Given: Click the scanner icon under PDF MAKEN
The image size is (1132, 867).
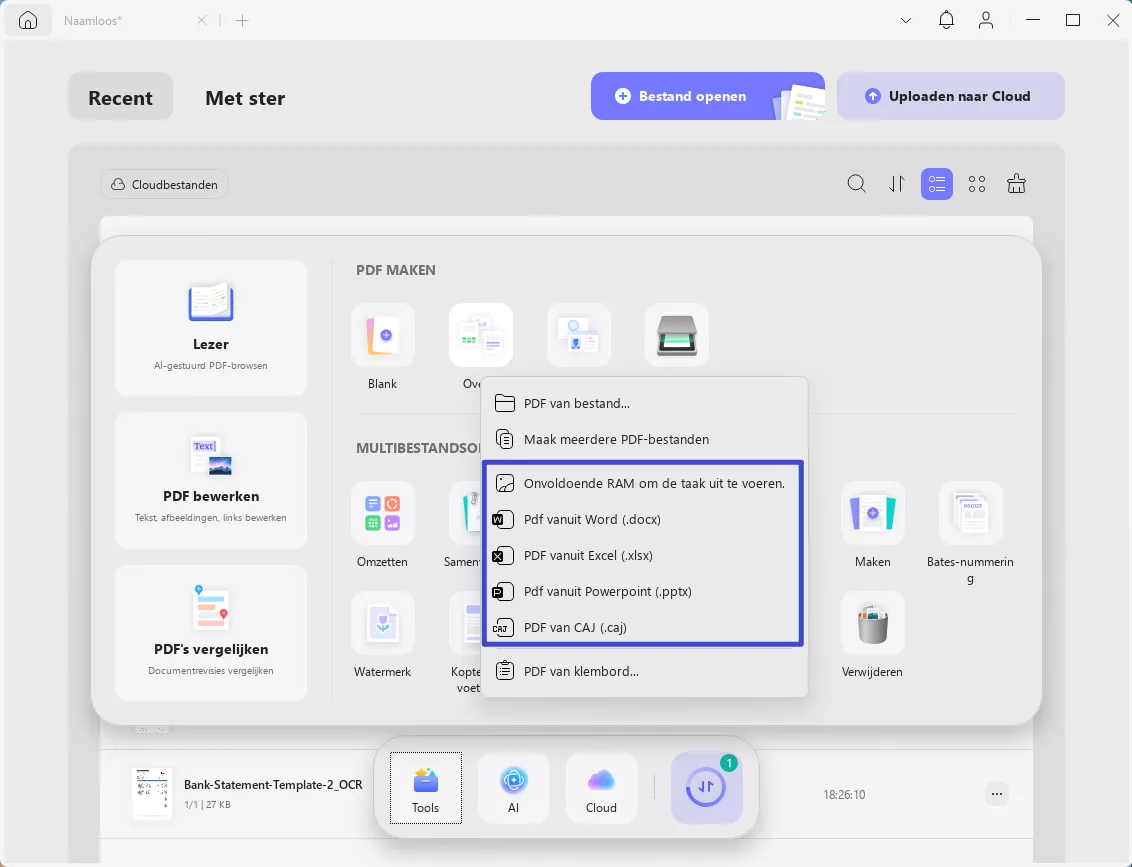Looking at the screenshot, I should pos(676,335).
